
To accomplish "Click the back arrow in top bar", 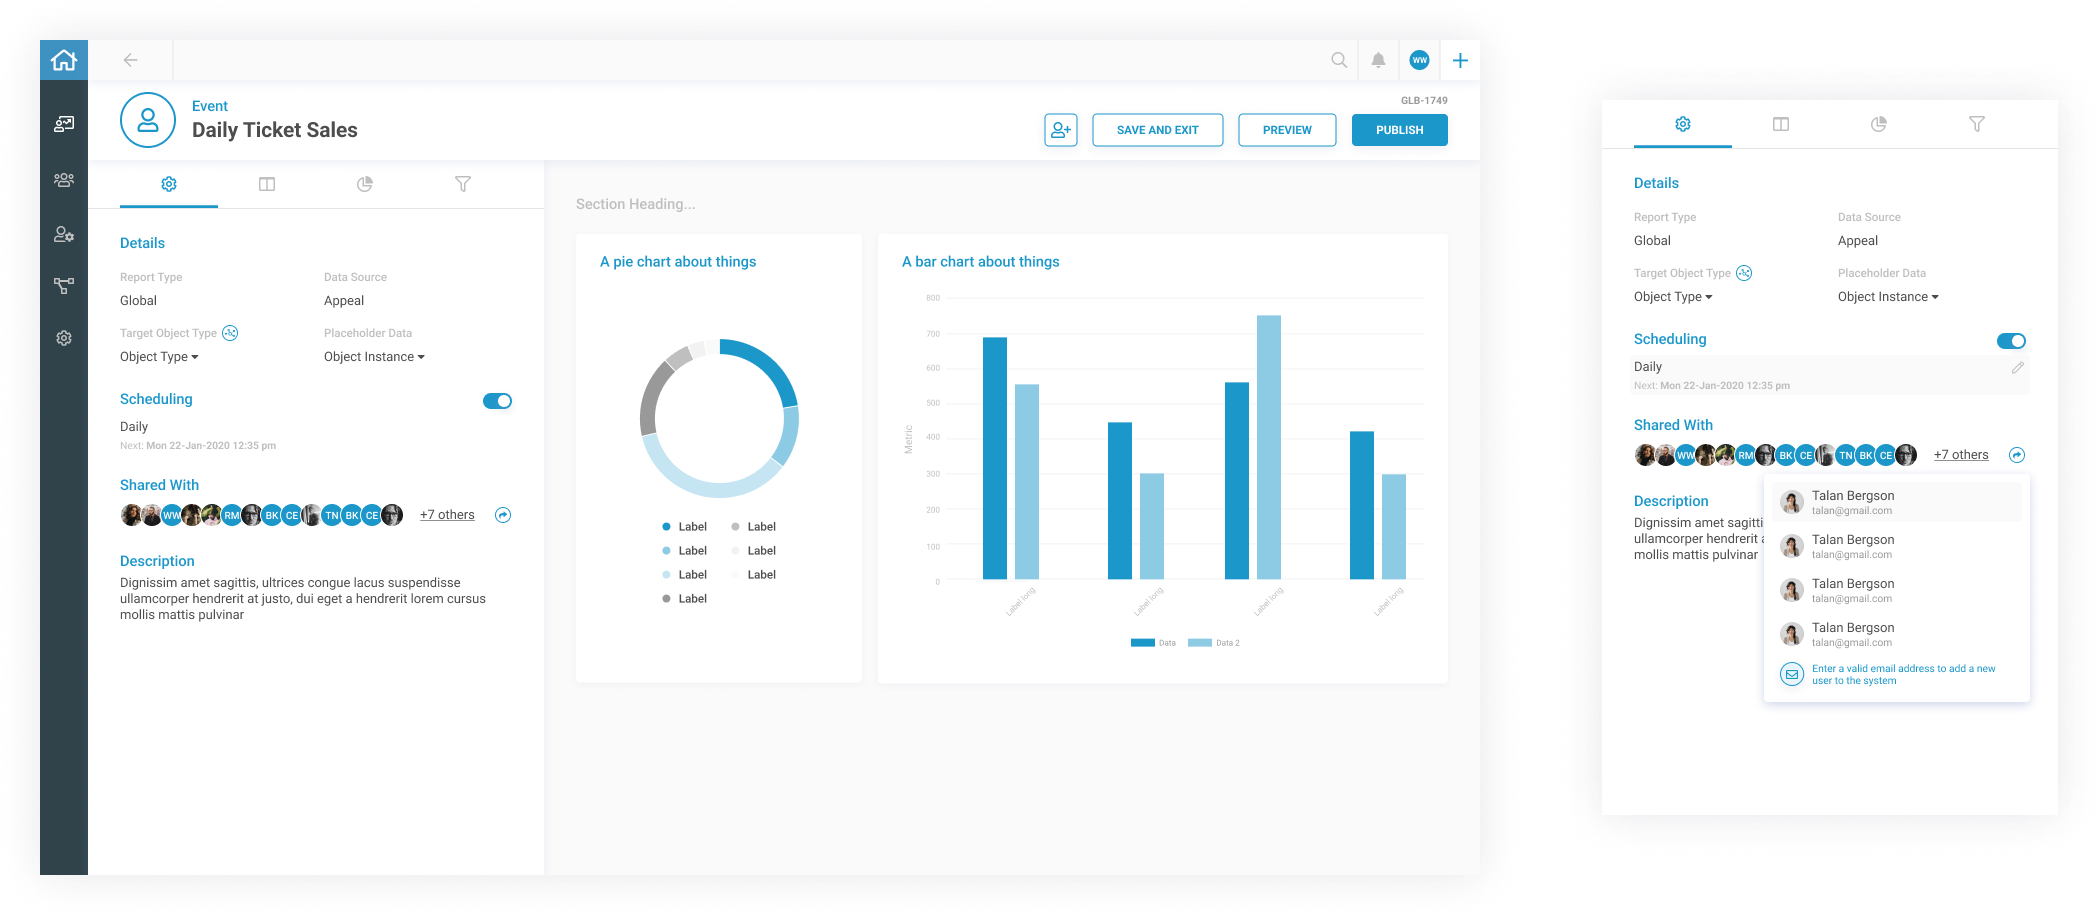I will pyautogui.click(x=130, y=60).
